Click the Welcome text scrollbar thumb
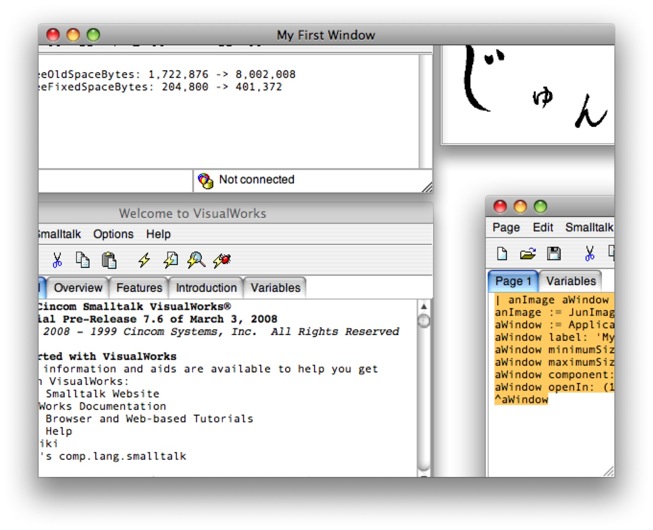This screenshot has width=653, height=530. [x=424, y=321]
